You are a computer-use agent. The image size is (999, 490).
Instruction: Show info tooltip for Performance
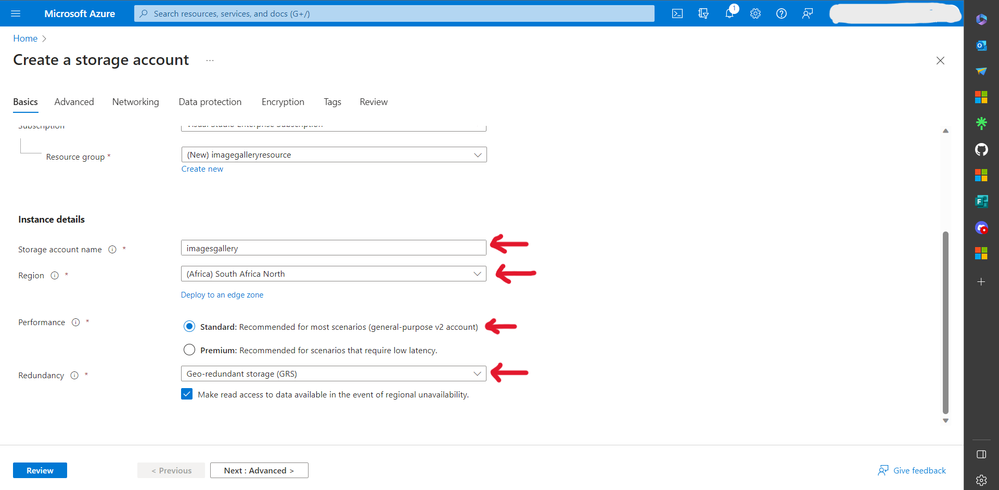[x=75, y=322]
